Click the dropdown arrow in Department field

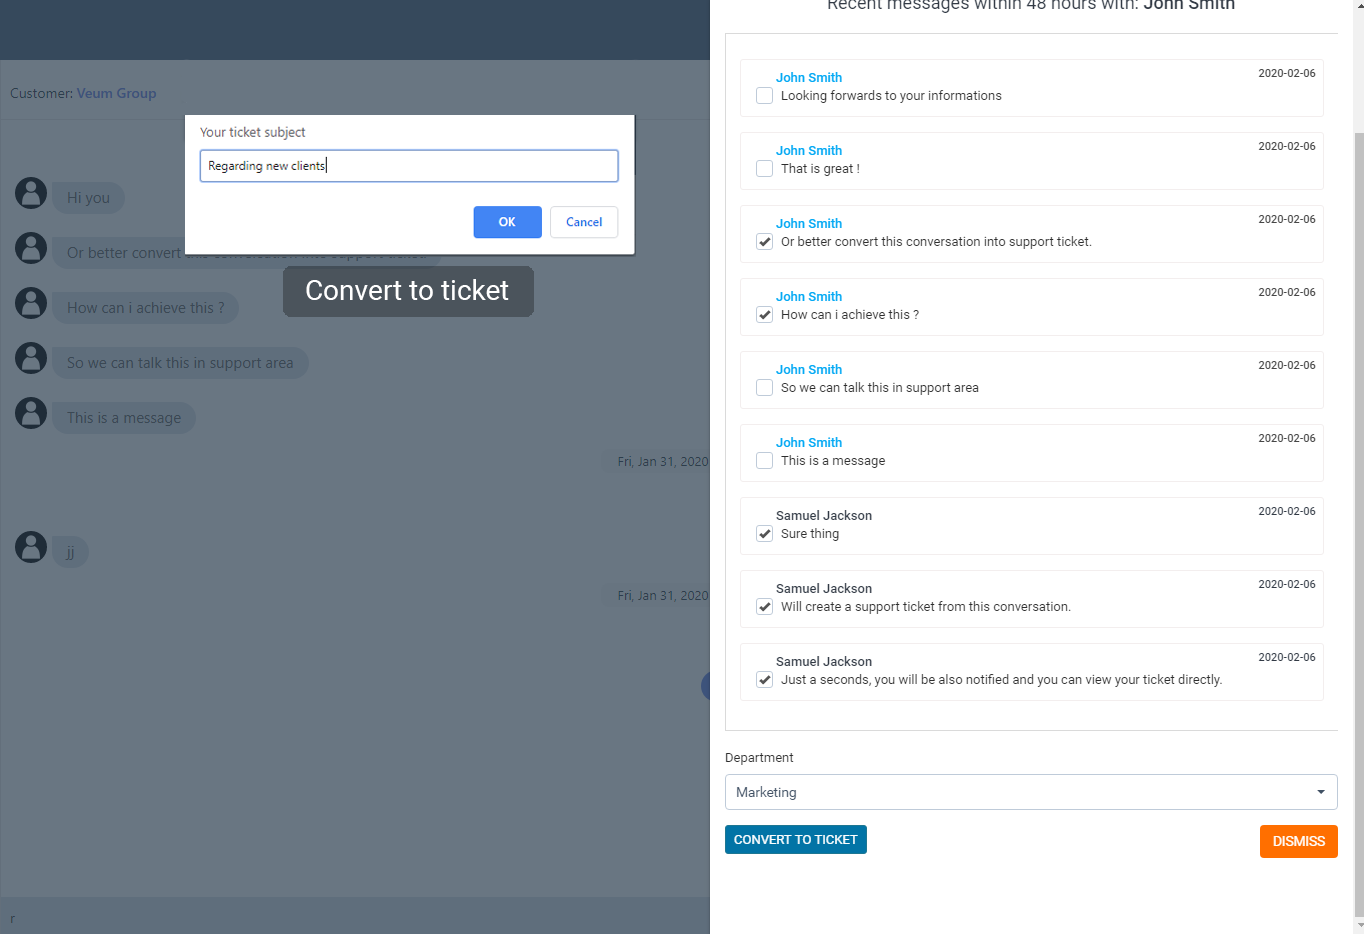(1321, 792)
